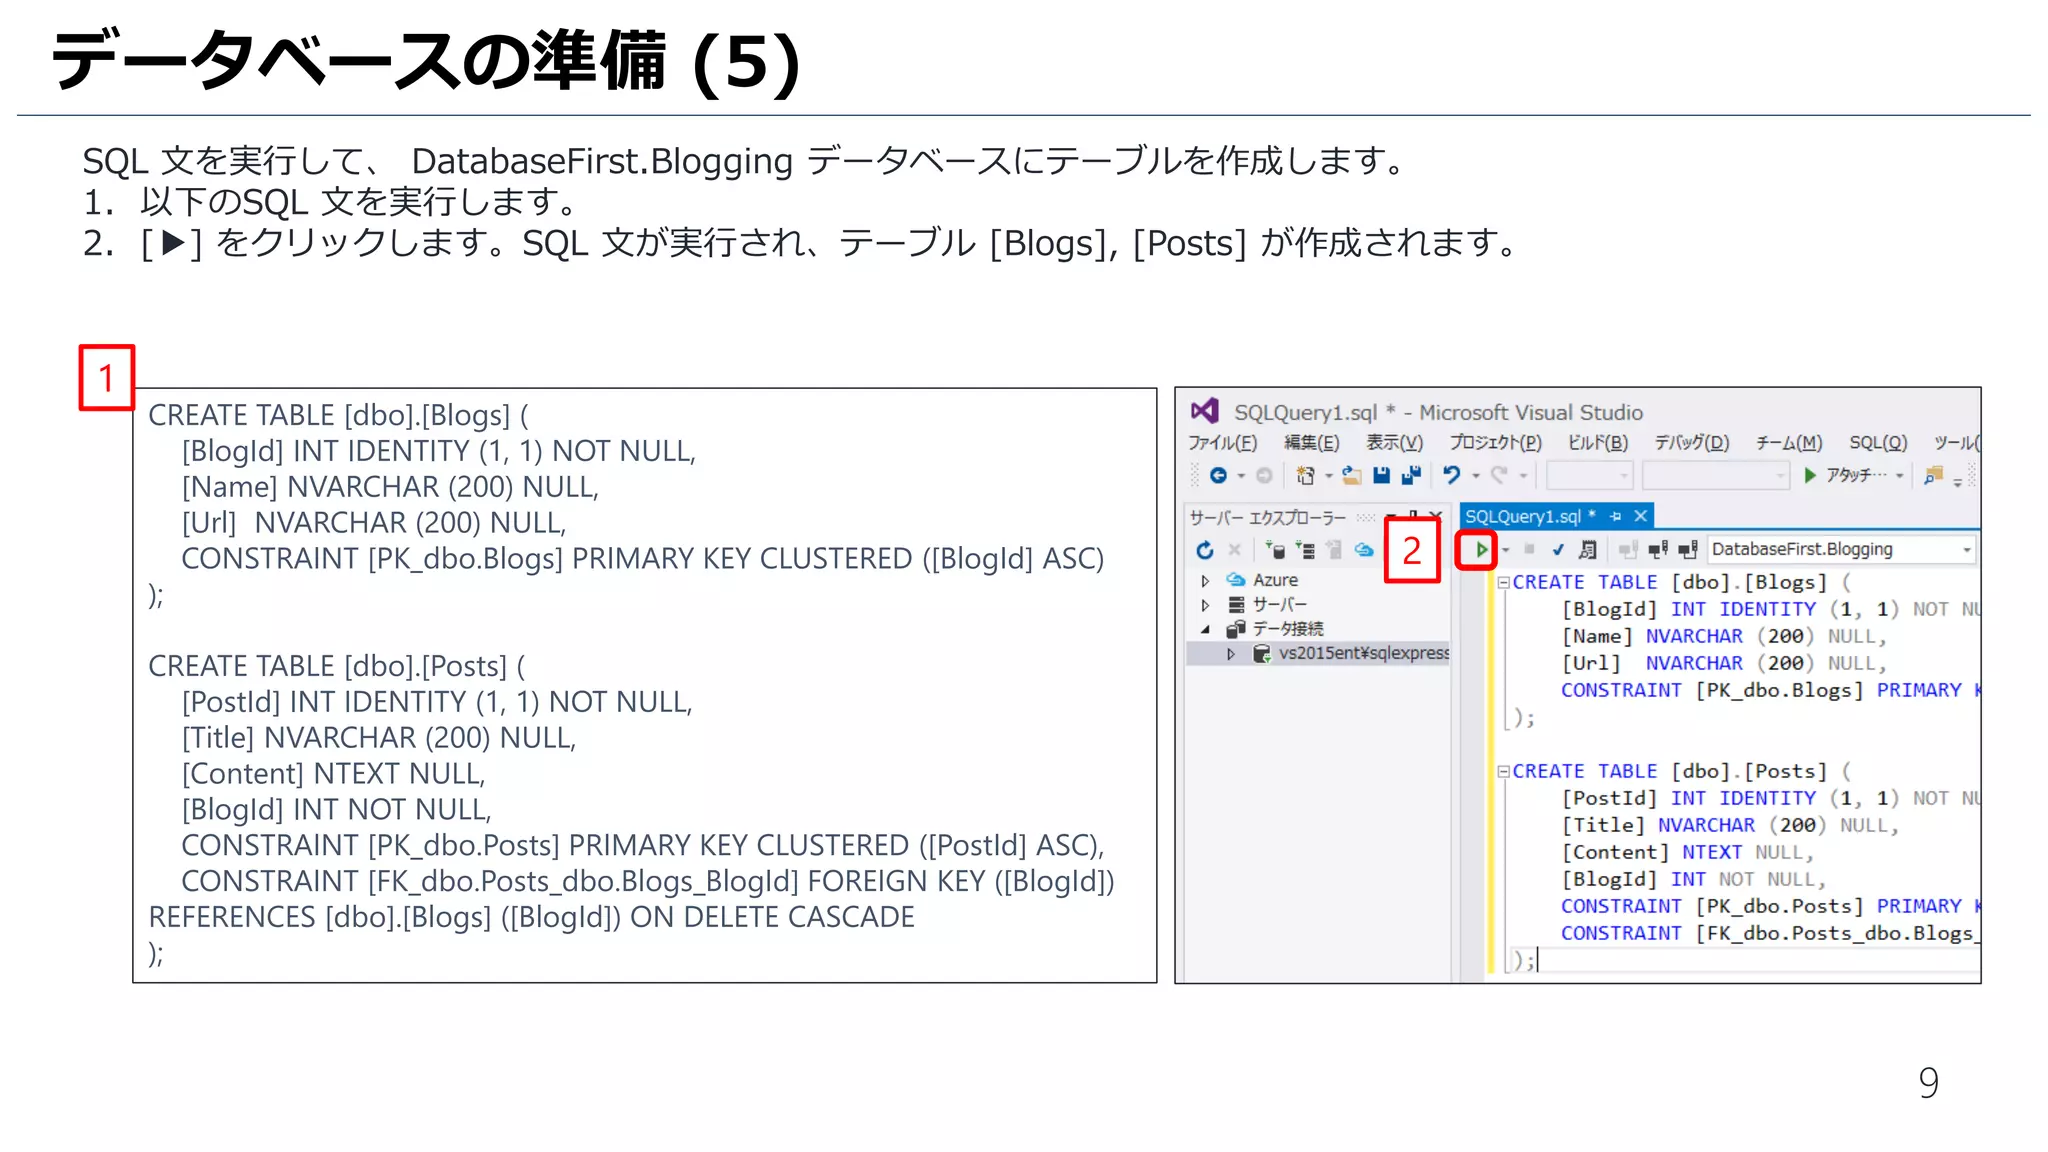Close the Server Explorer panel
The width and height of the screenshot is (2048, 1152).
tap(1436, 516)
